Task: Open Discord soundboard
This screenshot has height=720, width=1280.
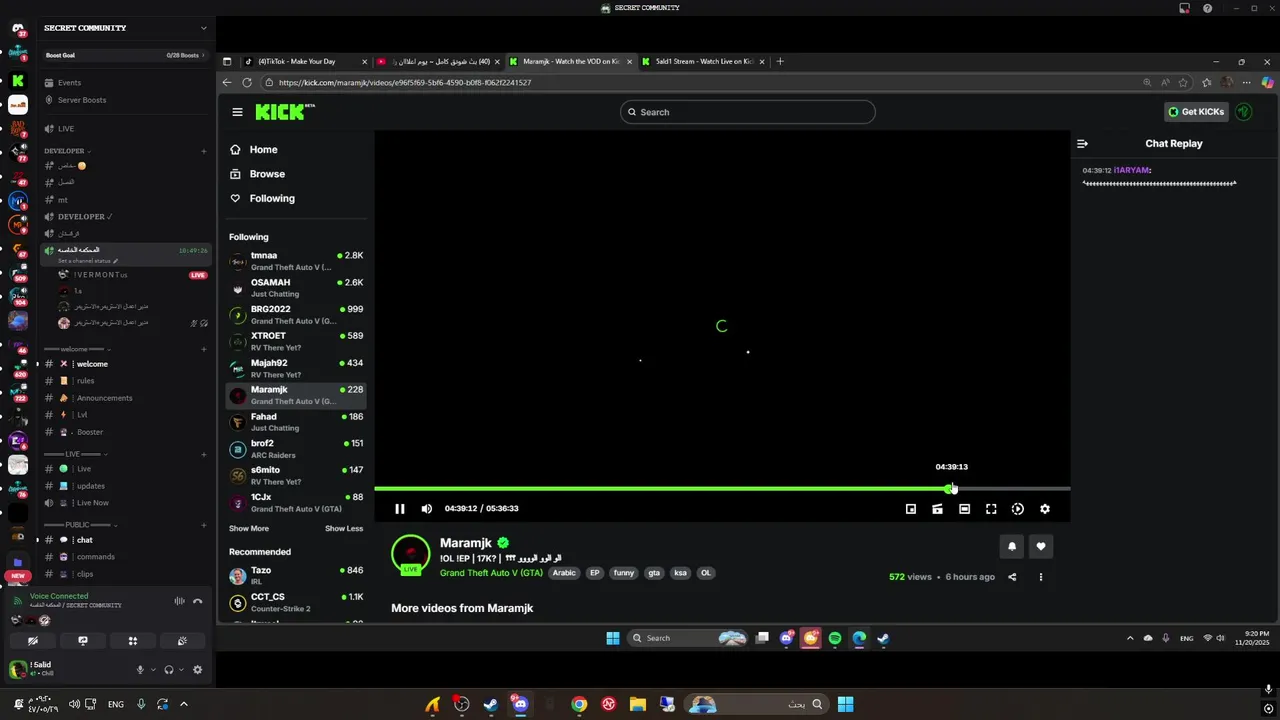Action: point(182,641)
